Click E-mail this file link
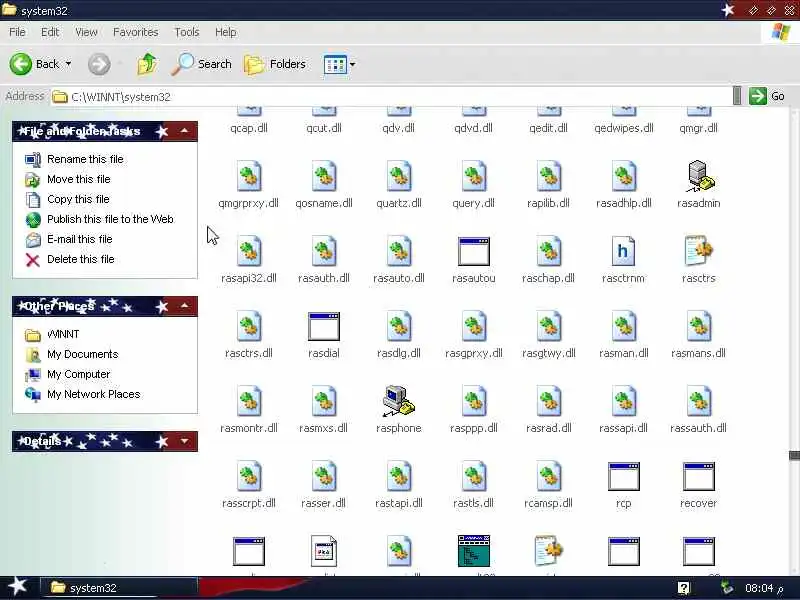800x600 pixels. (80, 239)
